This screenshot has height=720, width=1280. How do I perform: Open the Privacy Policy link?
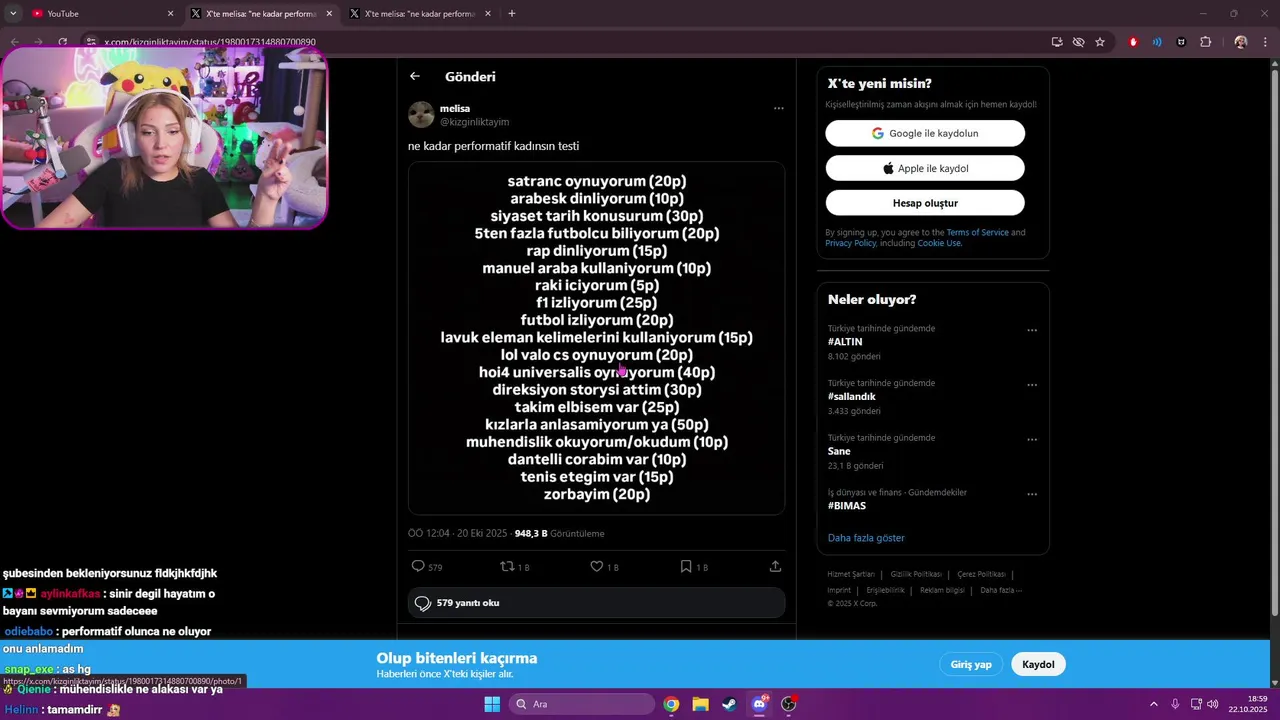(x=851, y=243)
